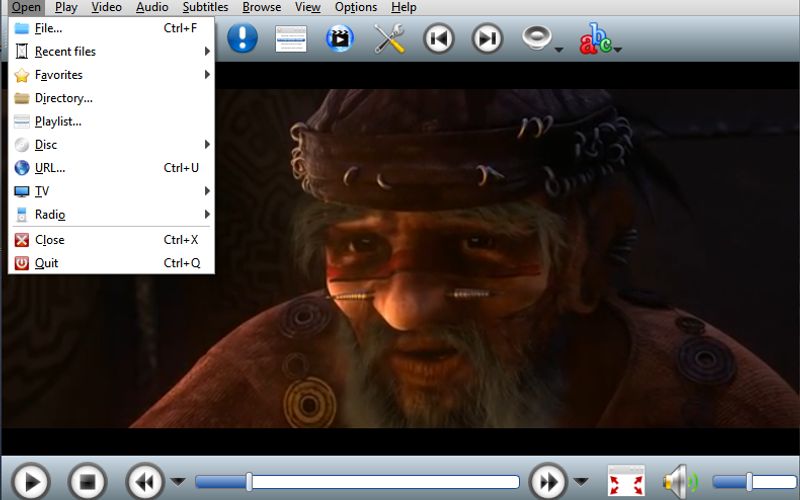The width and height of the screenshot is (800, 500).
Task: Click the folder icon beside Directory...
Action: pyautogui.click(x=21, y=98)
